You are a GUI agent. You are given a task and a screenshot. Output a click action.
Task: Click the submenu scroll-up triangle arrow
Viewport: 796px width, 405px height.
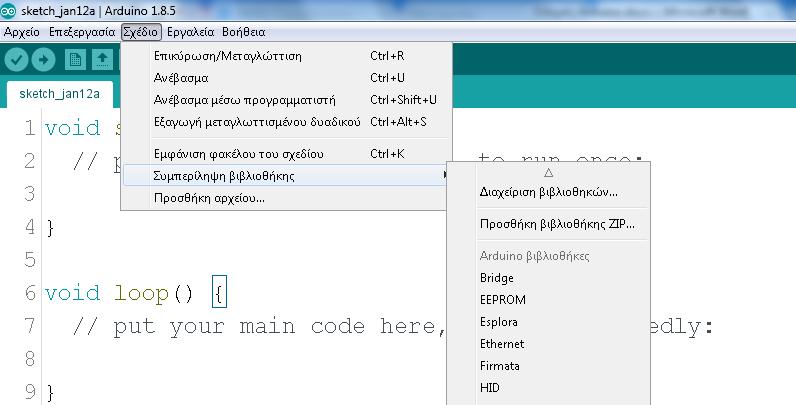548,173
